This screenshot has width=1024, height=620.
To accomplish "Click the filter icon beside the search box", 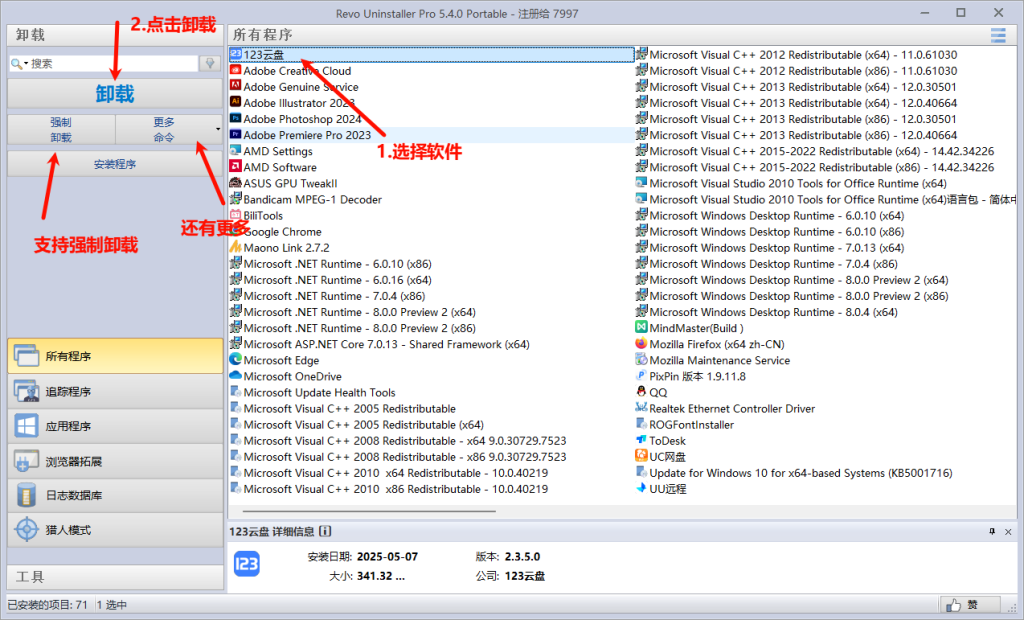I will tap(210, 63).
